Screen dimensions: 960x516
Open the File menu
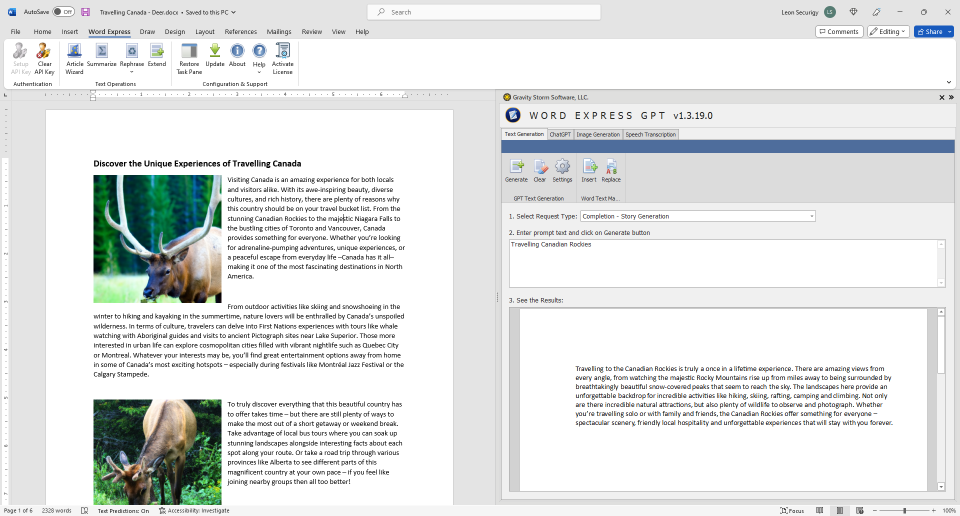15,31
